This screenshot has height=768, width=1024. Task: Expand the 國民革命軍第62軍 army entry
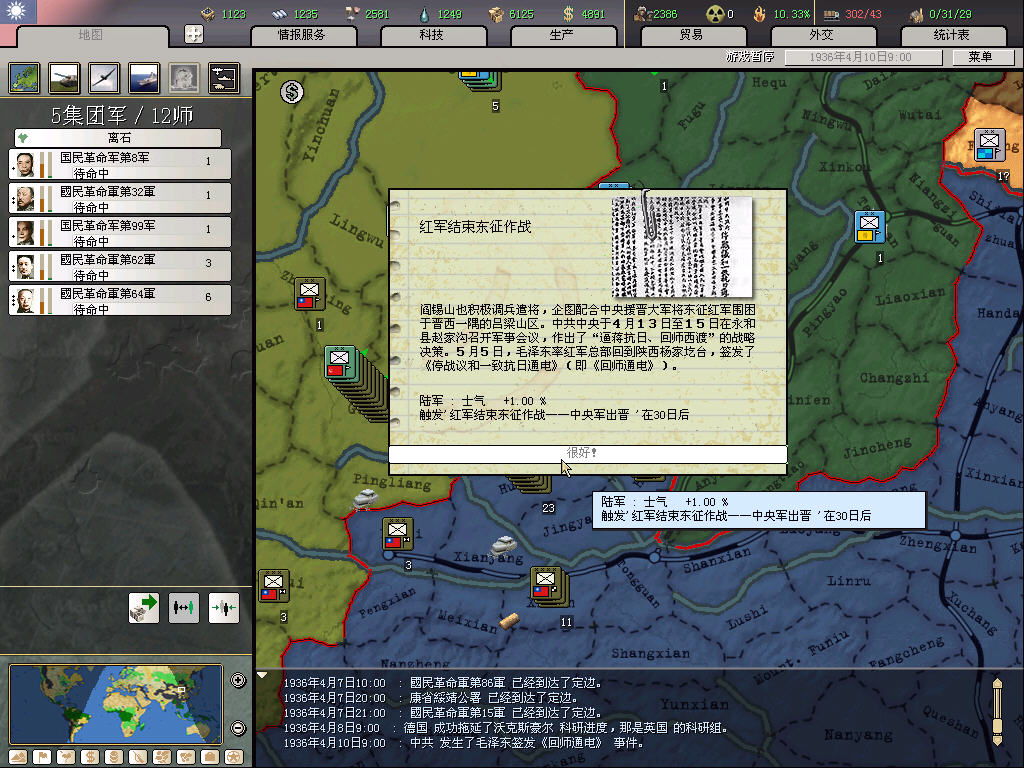coord(119,266)
